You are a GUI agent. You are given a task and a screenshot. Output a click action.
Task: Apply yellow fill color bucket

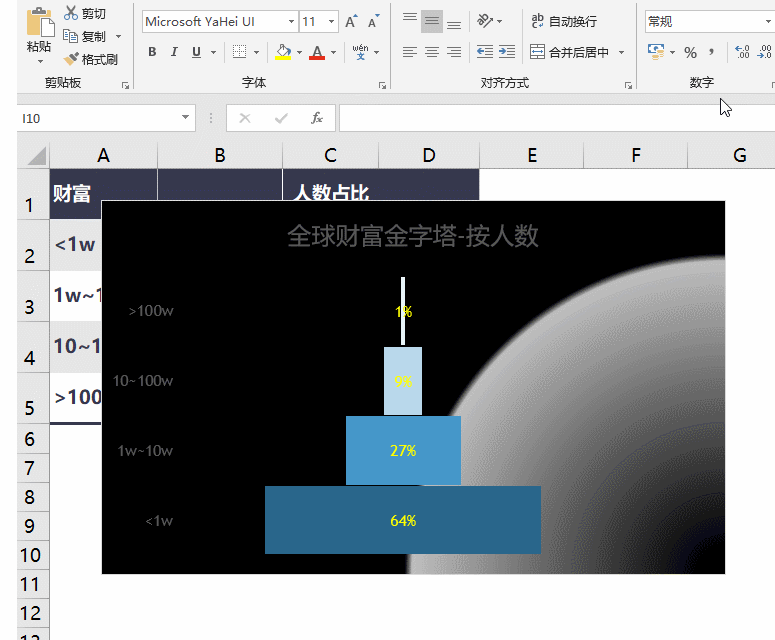coord(283,52)
